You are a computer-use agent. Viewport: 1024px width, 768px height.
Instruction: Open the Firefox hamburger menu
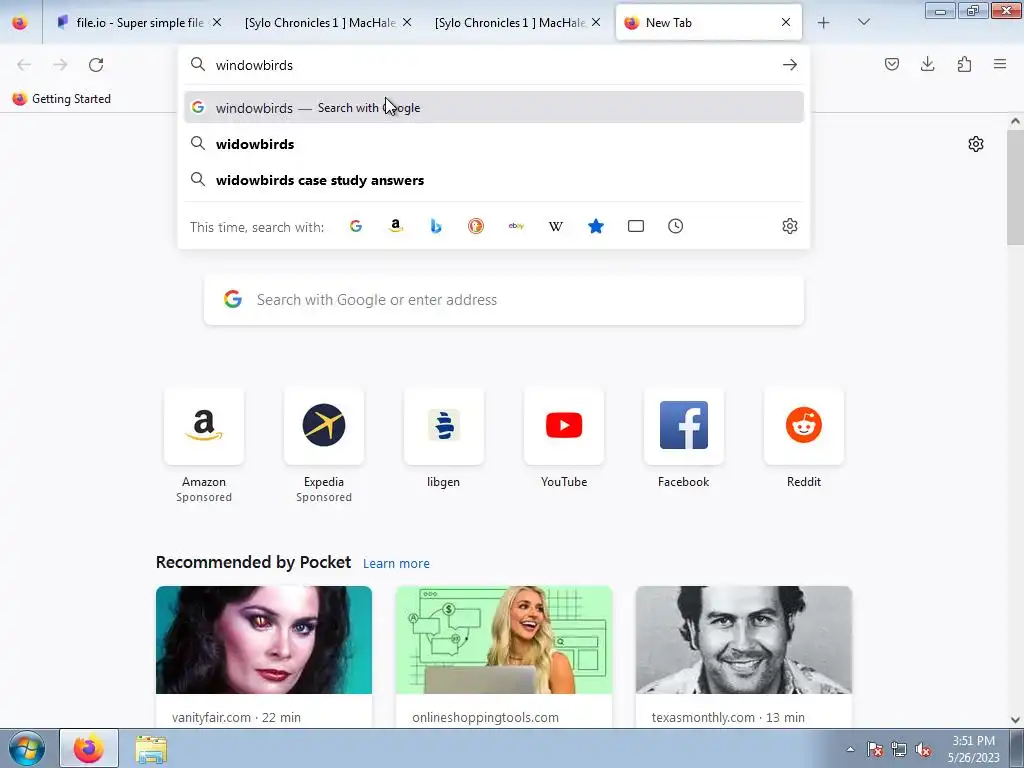(x=1000, y=64)
